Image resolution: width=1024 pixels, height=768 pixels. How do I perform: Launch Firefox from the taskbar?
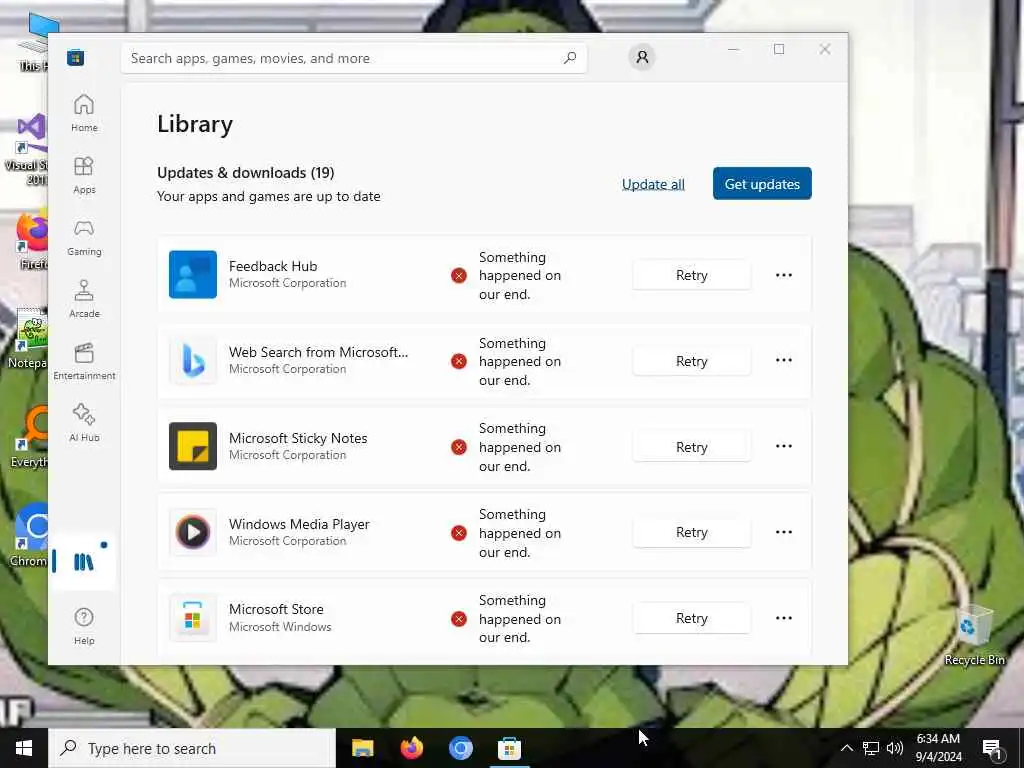[x=411, y=748]
